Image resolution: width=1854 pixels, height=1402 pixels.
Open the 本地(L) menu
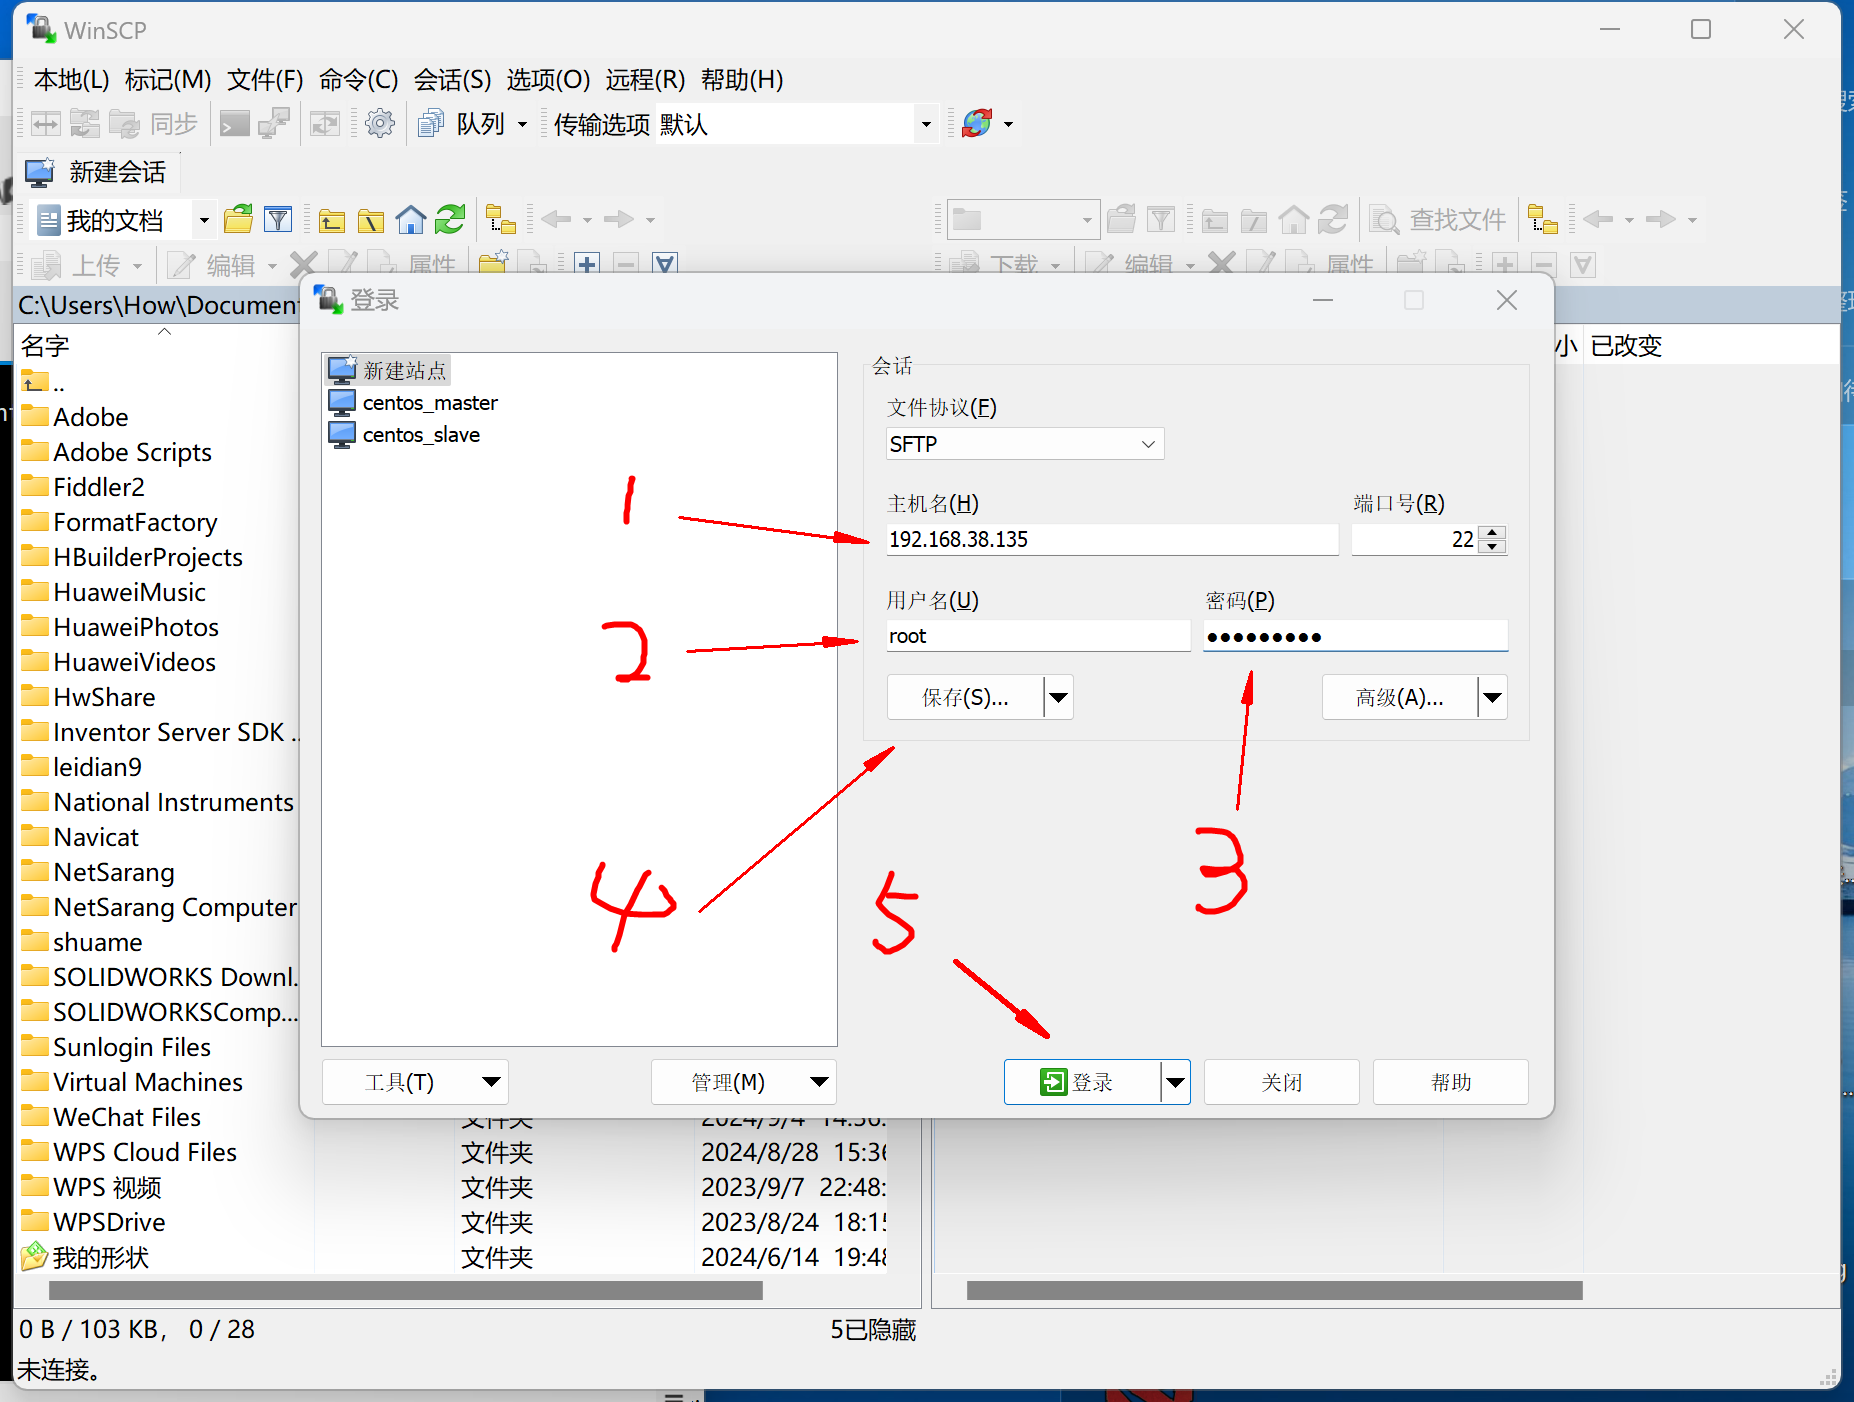click(x=71, y=79)
